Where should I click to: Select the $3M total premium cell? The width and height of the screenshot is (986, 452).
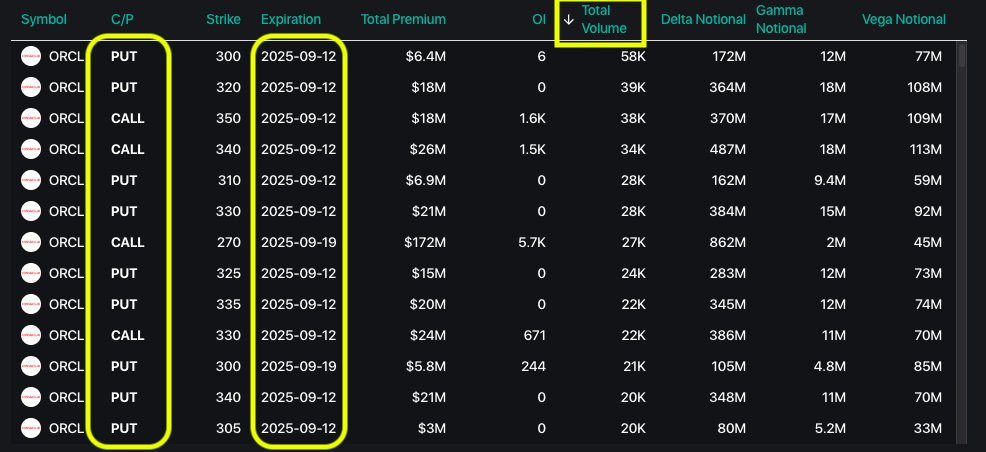[x=432, y=428]
